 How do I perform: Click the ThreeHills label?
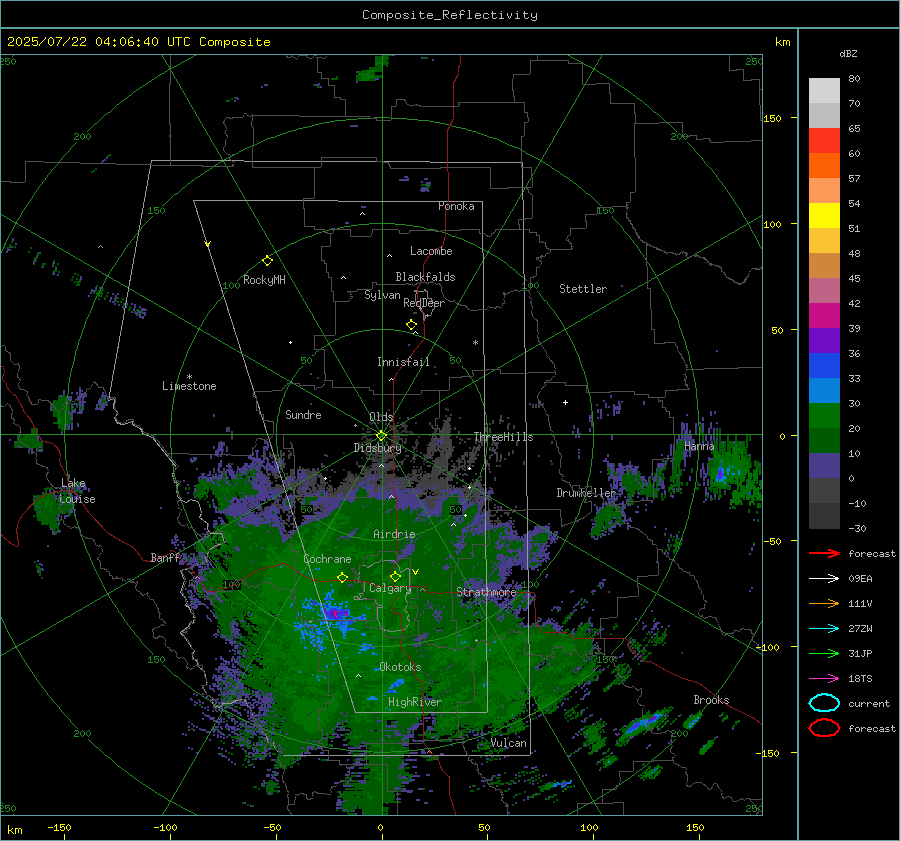pyautogui.click(x=503, y=437)
